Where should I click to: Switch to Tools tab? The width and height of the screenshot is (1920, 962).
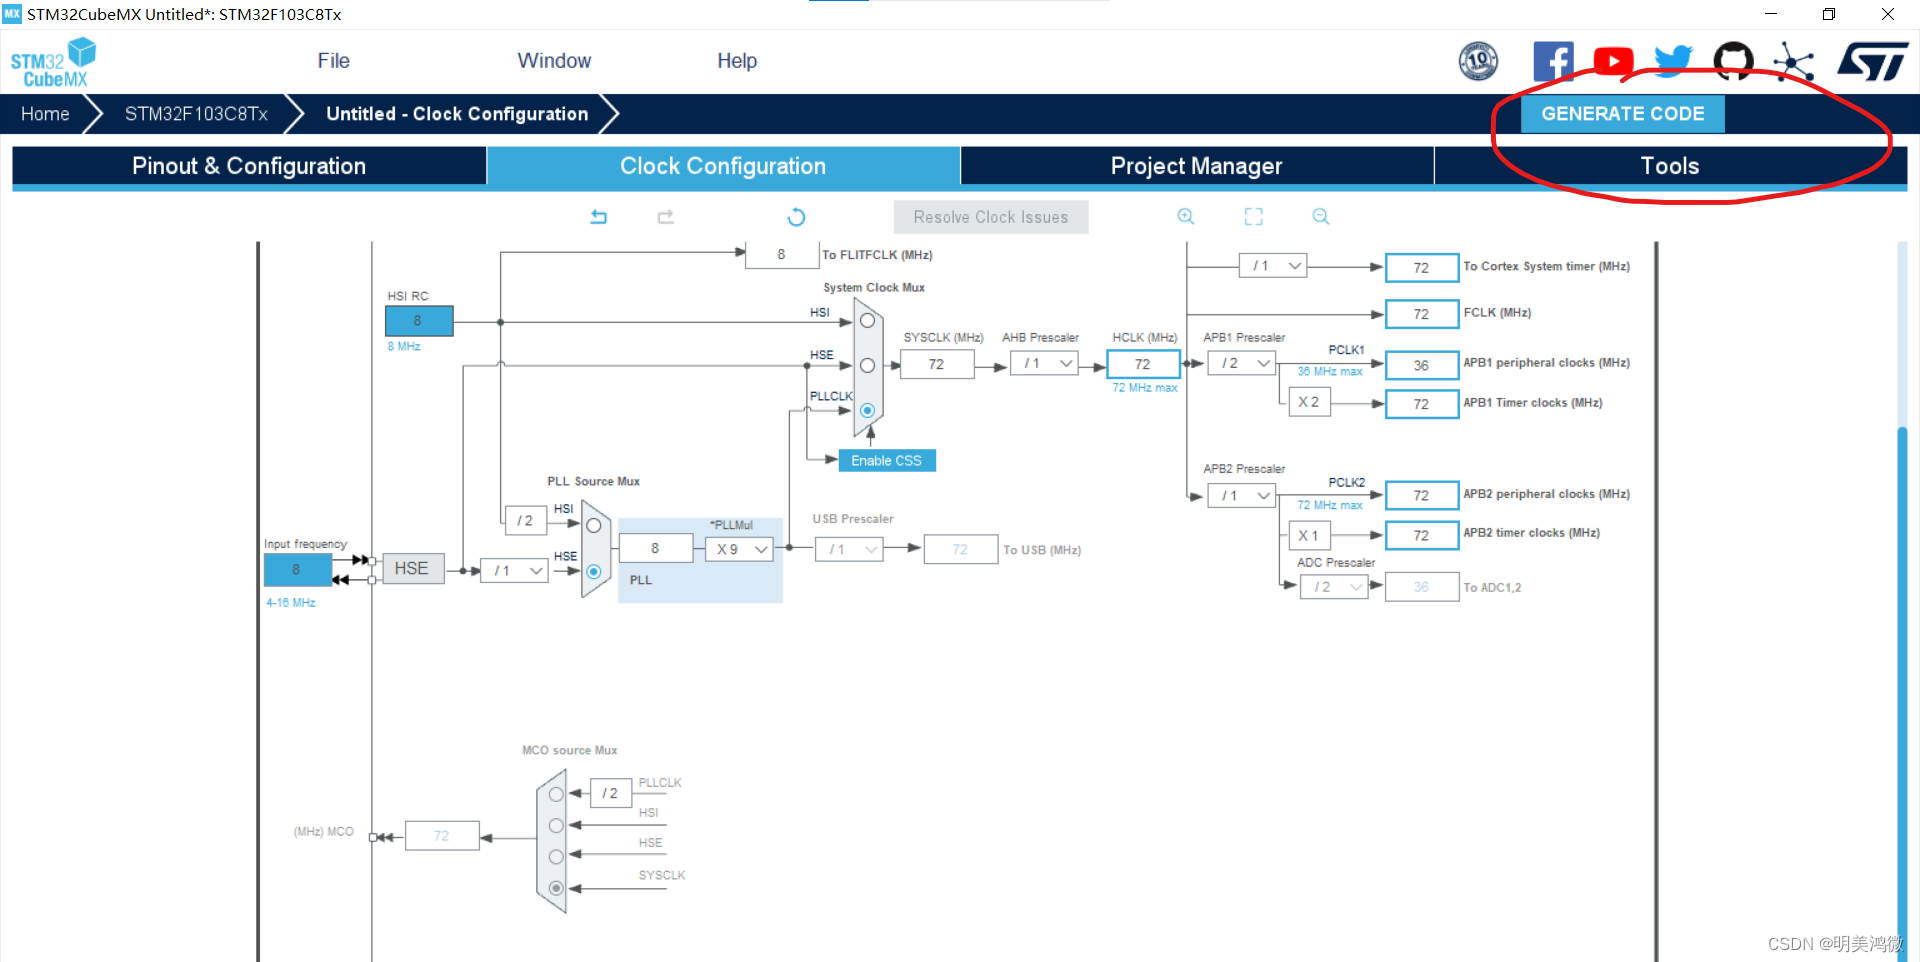[1670, 166]
